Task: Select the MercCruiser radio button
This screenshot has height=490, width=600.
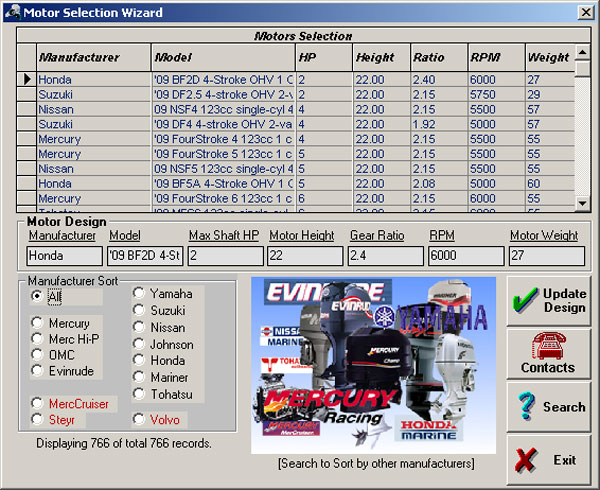Action: point(37,403)
